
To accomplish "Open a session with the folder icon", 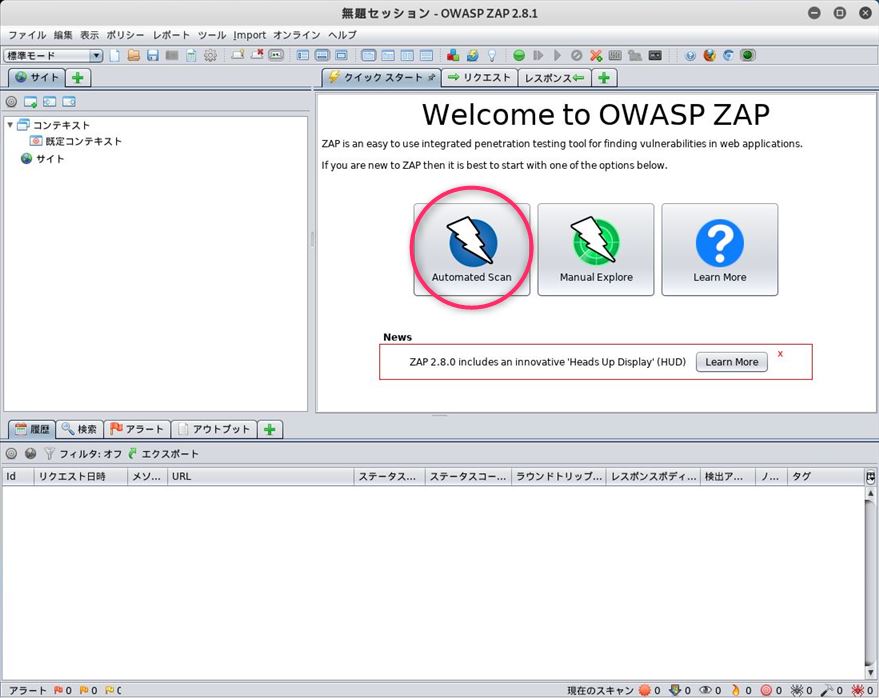I will tap(133, 56).
